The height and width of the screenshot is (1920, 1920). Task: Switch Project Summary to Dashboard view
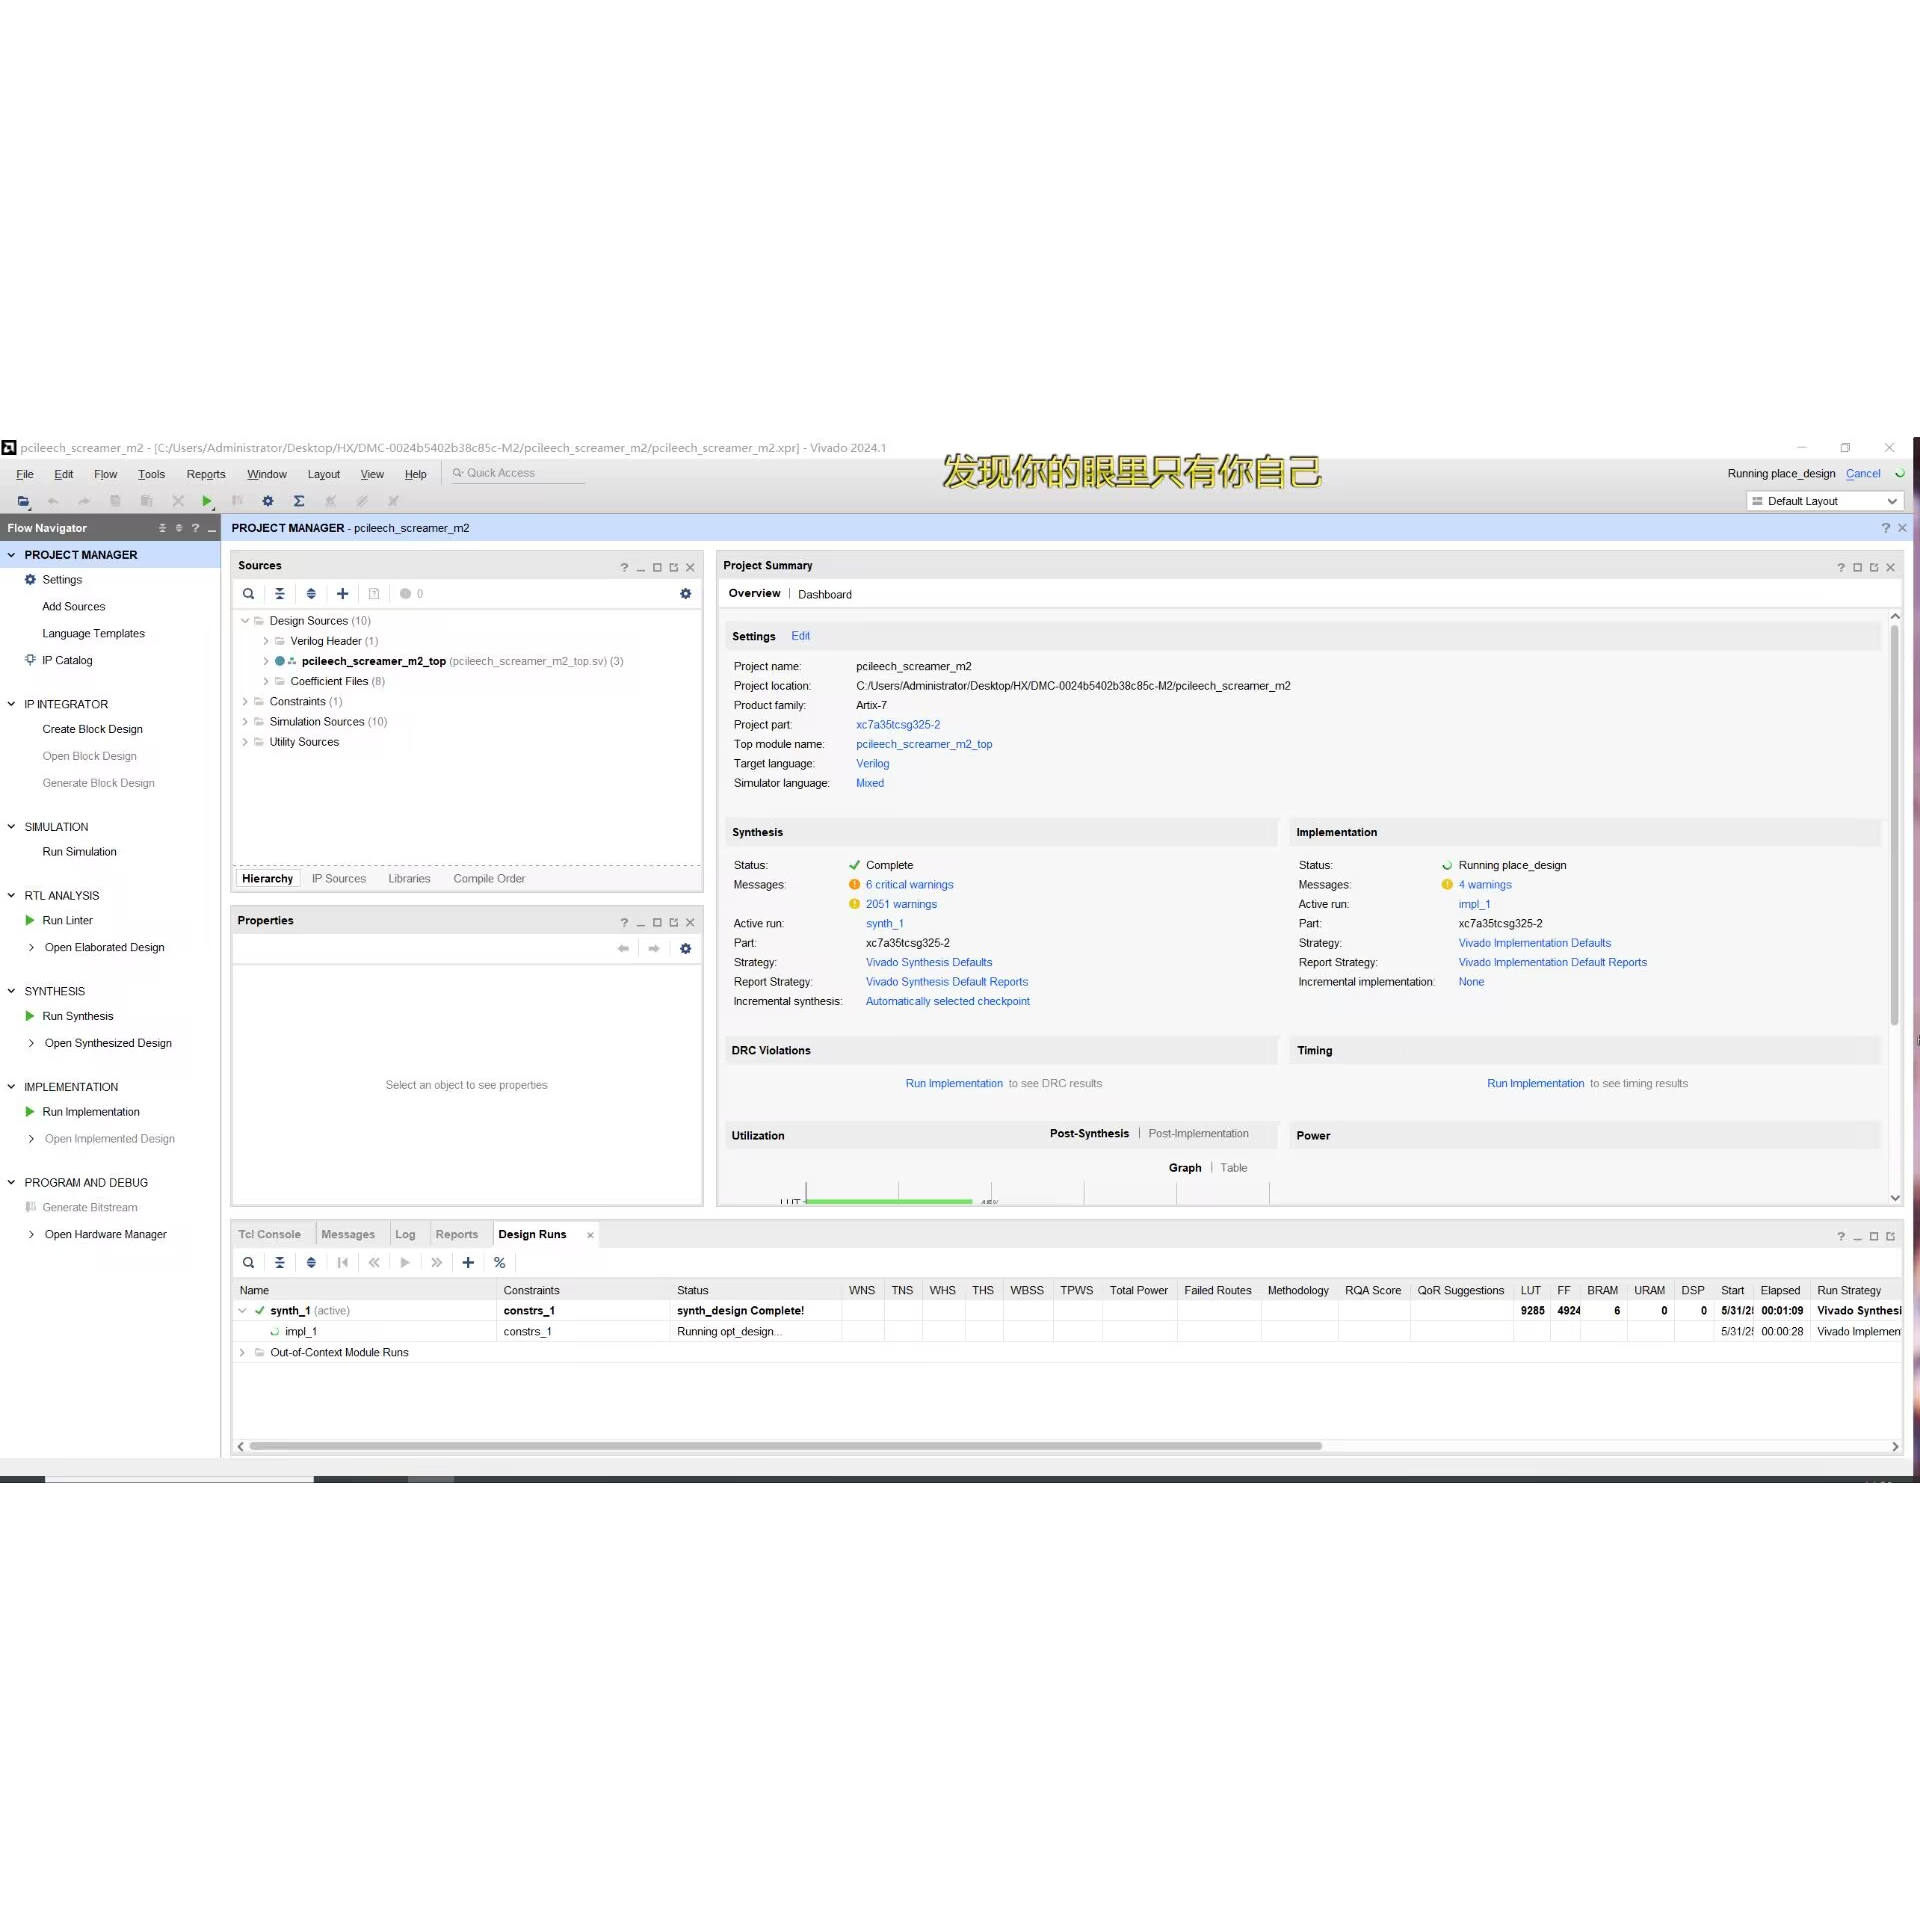[825, 595]
